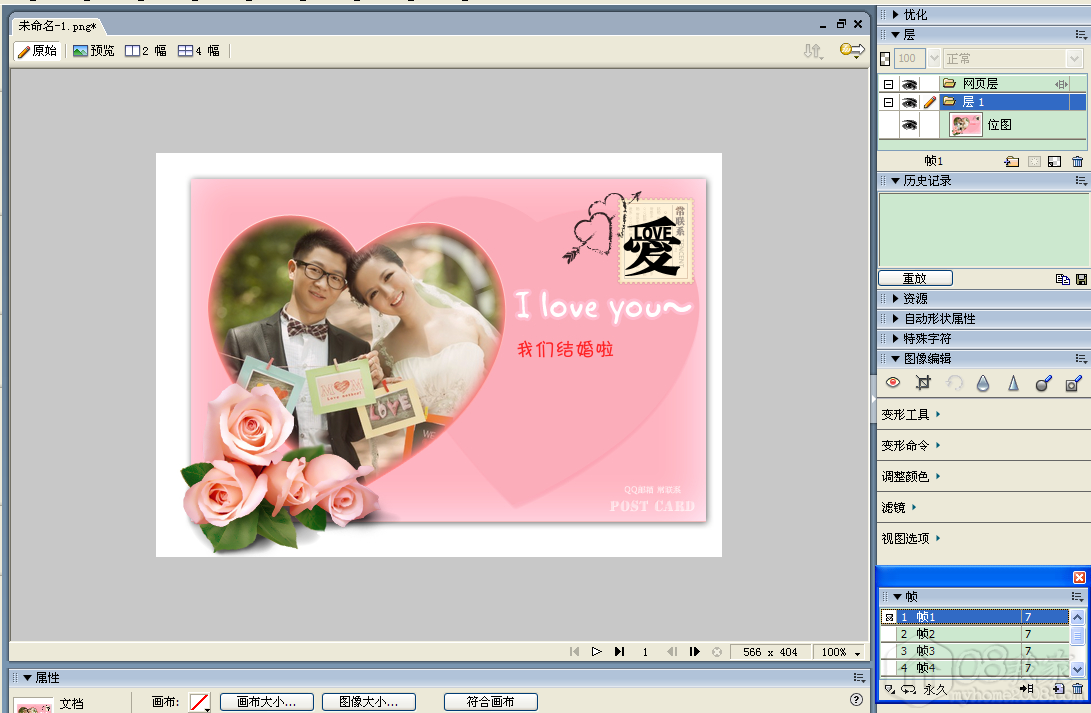This screenshot has width=1091, height=713.
Task: Click the 画布大小 button
Action: click(266, 702)
